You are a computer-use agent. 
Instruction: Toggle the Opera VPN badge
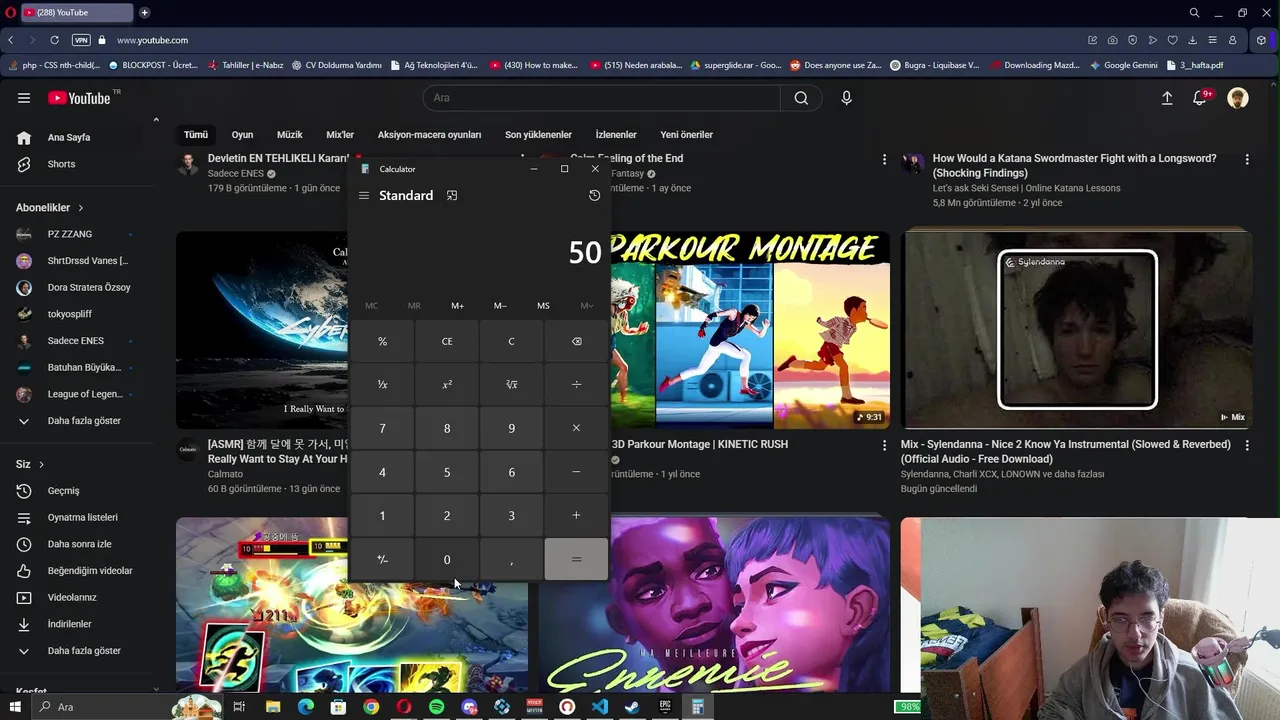pyautogui.click(x=81, y=40)
